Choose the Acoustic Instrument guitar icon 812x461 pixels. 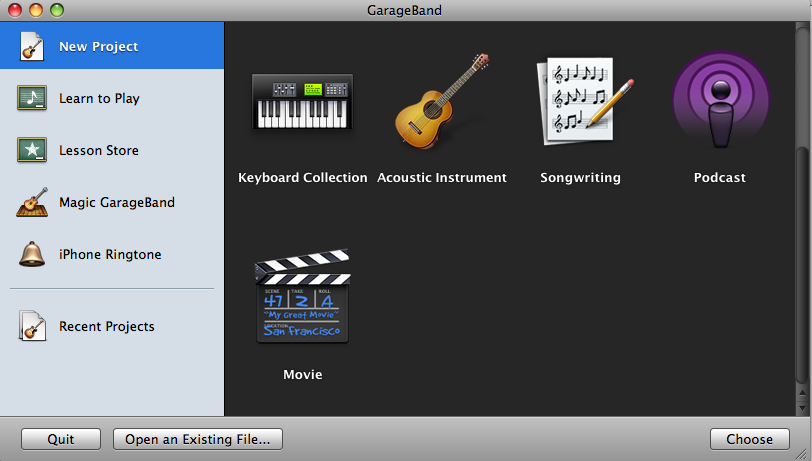[x=442, y=102]
